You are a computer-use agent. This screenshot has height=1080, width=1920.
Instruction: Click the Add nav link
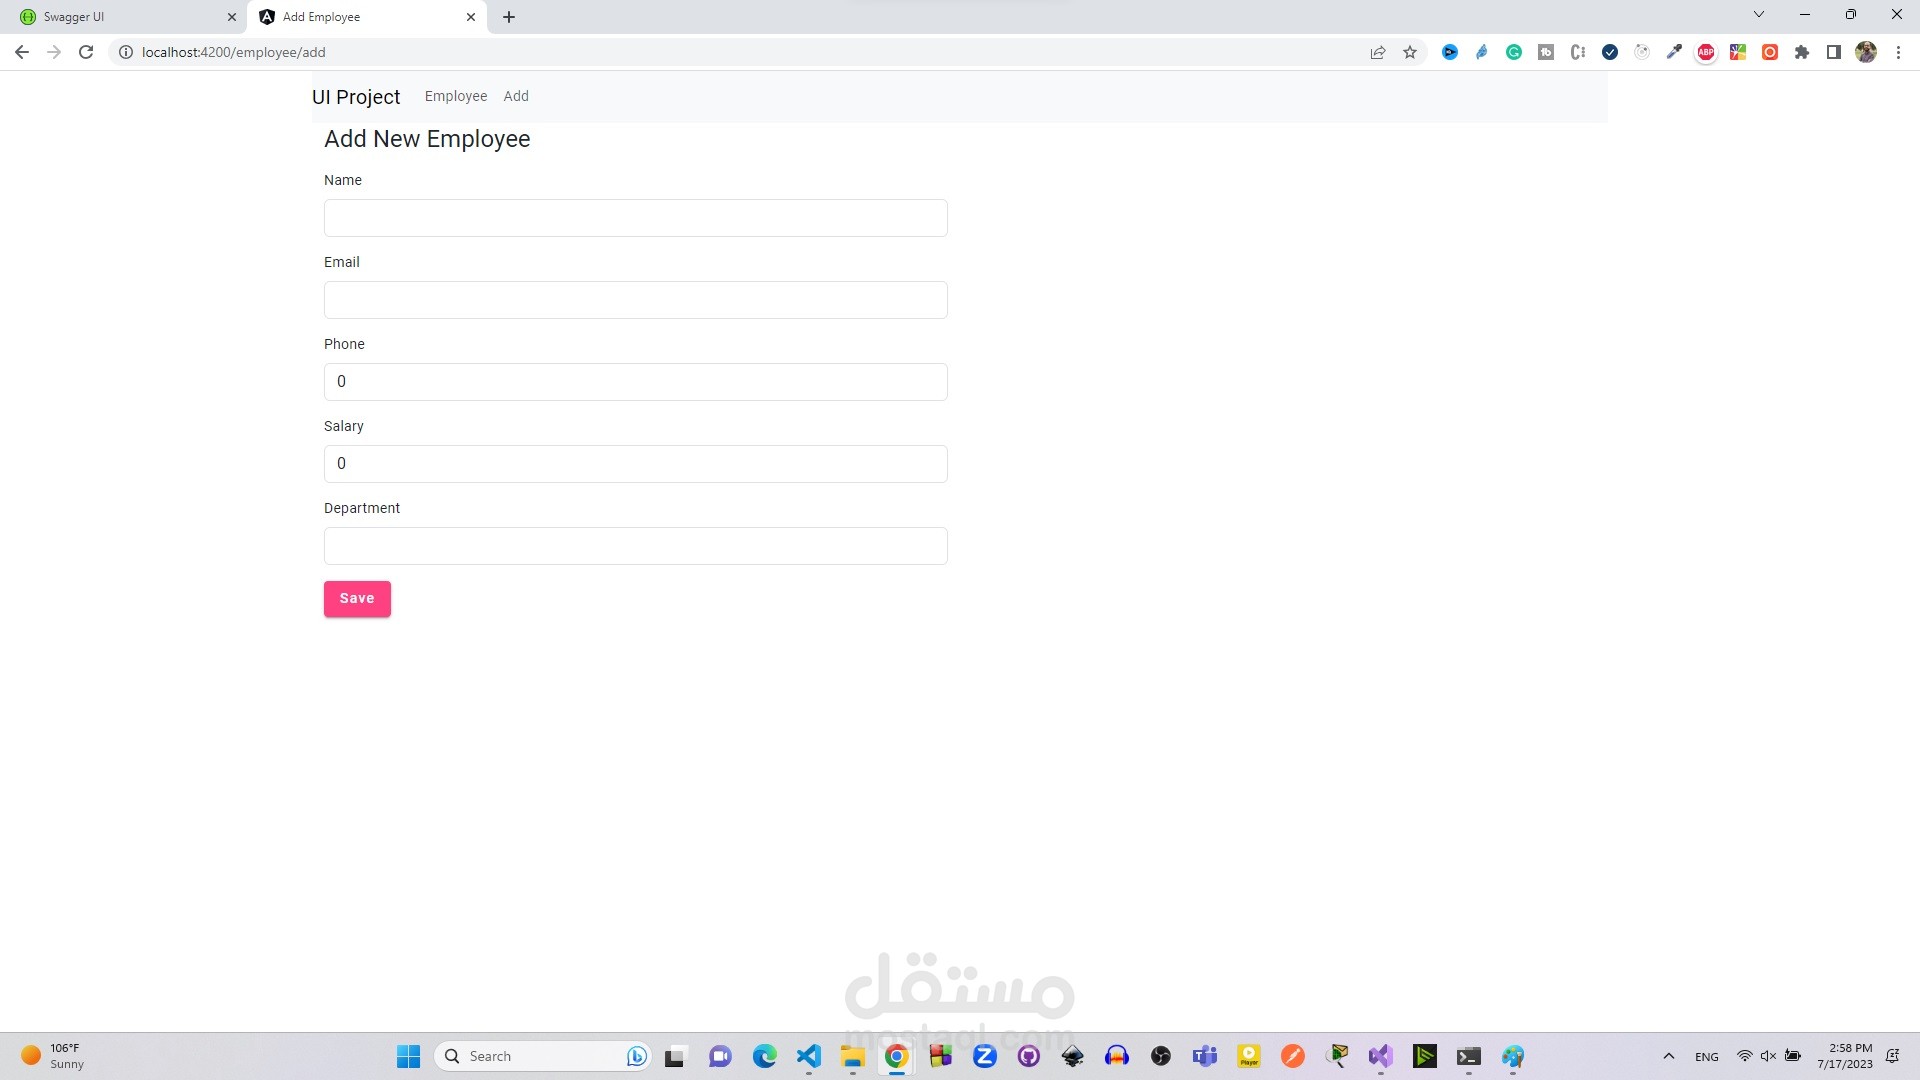[516, 96]
